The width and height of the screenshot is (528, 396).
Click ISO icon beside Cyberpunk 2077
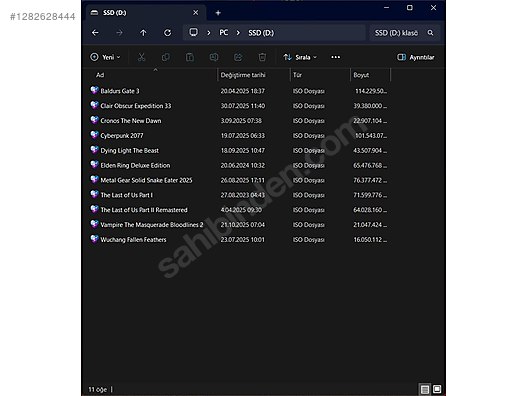(94, 135)
